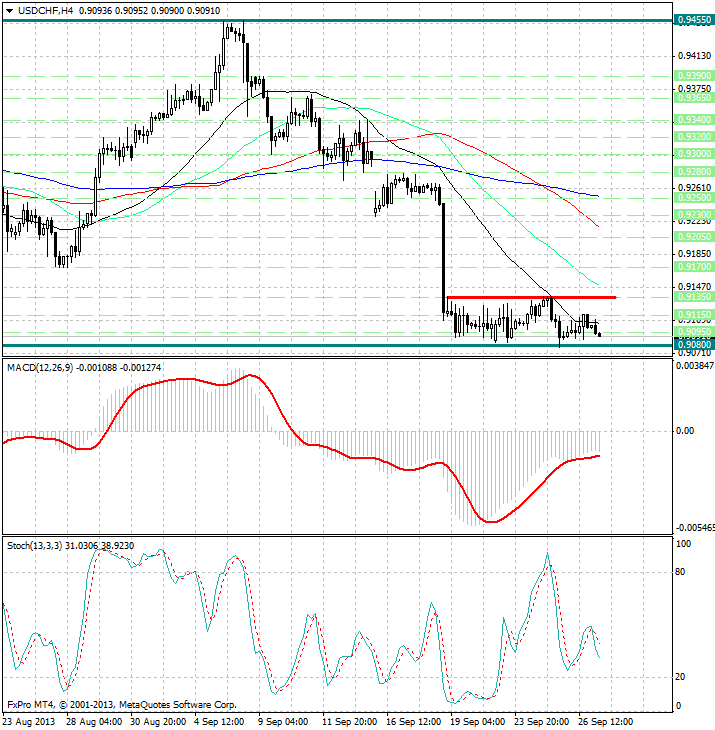Click the 0.90800 teal support label
The height and width of the screenshot is (730, 715).
[694, 345]
